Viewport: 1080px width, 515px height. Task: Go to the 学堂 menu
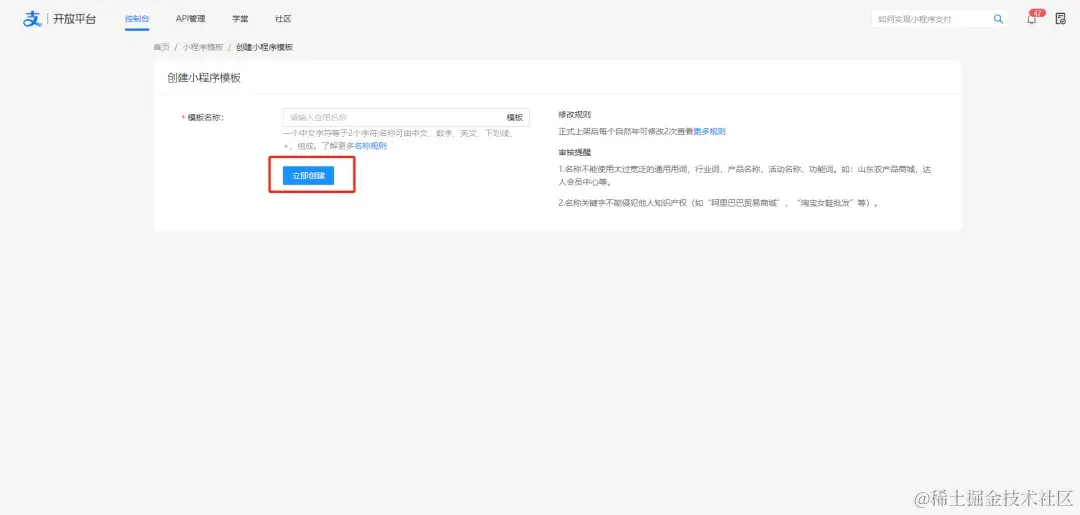(240, 19)
